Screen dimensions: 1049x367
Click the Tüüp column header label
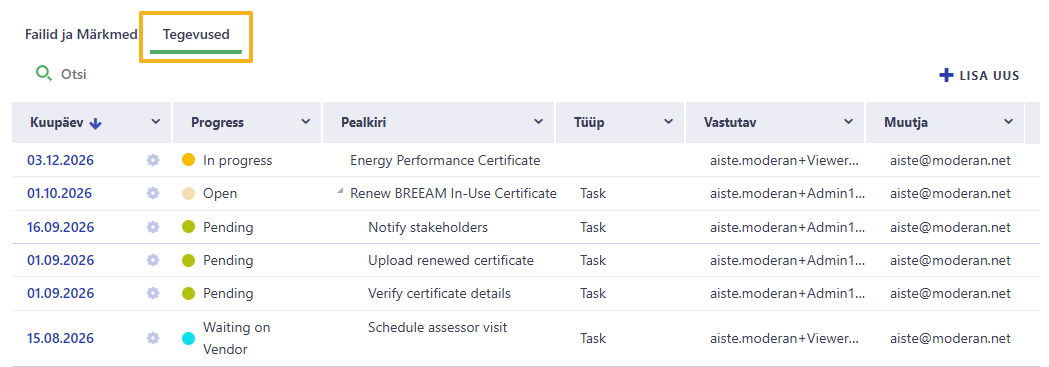(x=589, y=122)
